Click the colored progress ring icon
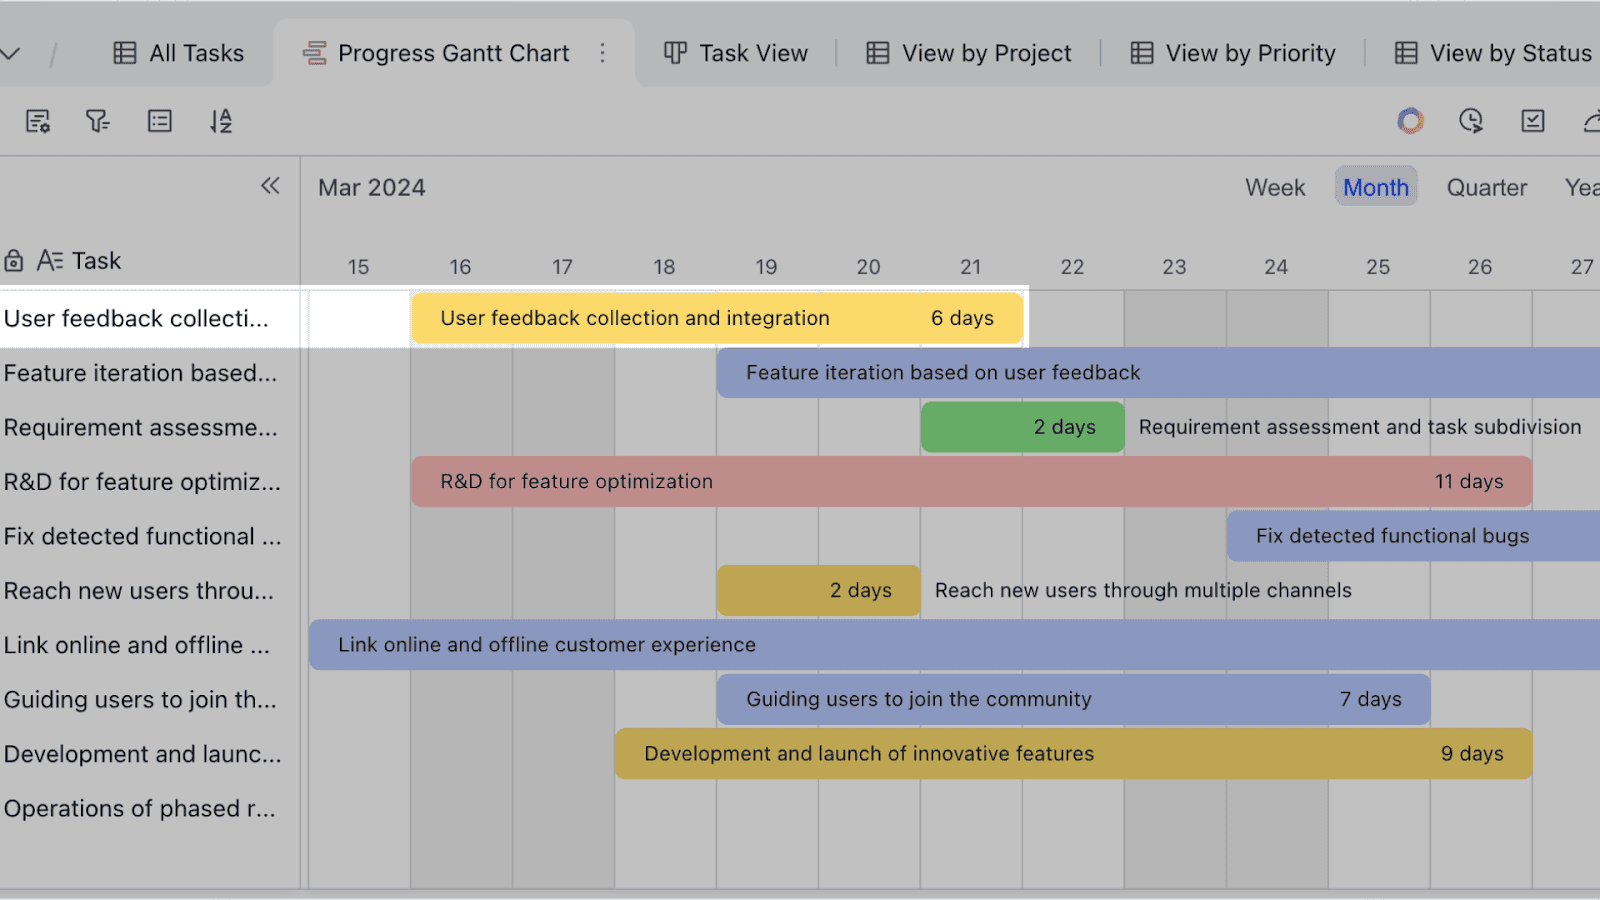Image resolution: width=1600 pixels, height=900 pixels. (1410, 121)
